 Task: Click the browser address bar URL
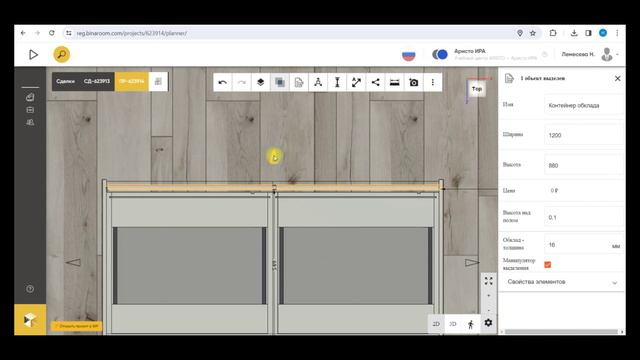point(131,33)
